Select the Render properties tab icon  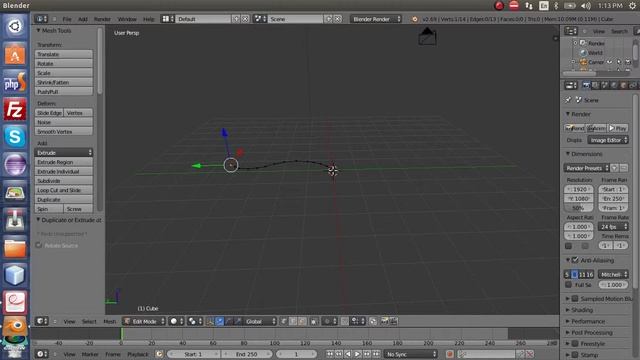[x=587, y=85]
